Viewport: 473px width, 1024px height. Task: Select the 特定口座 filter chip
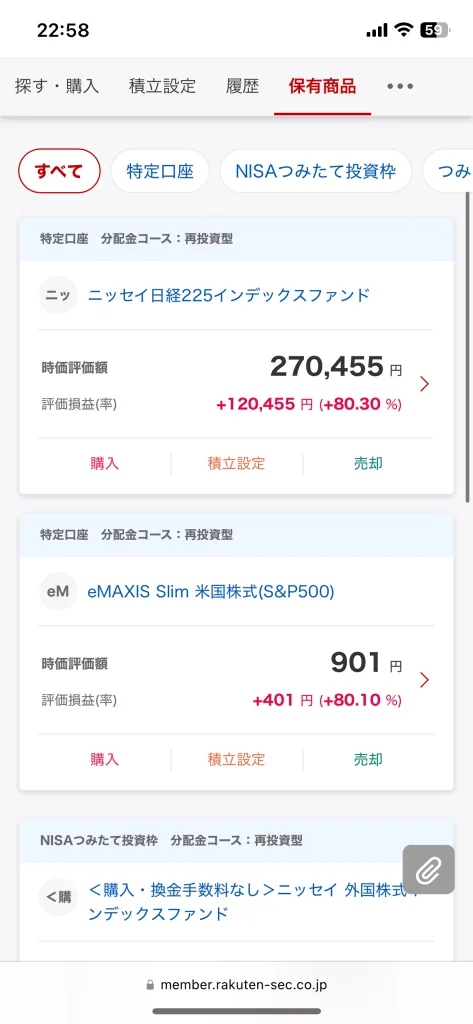point(160,171)
